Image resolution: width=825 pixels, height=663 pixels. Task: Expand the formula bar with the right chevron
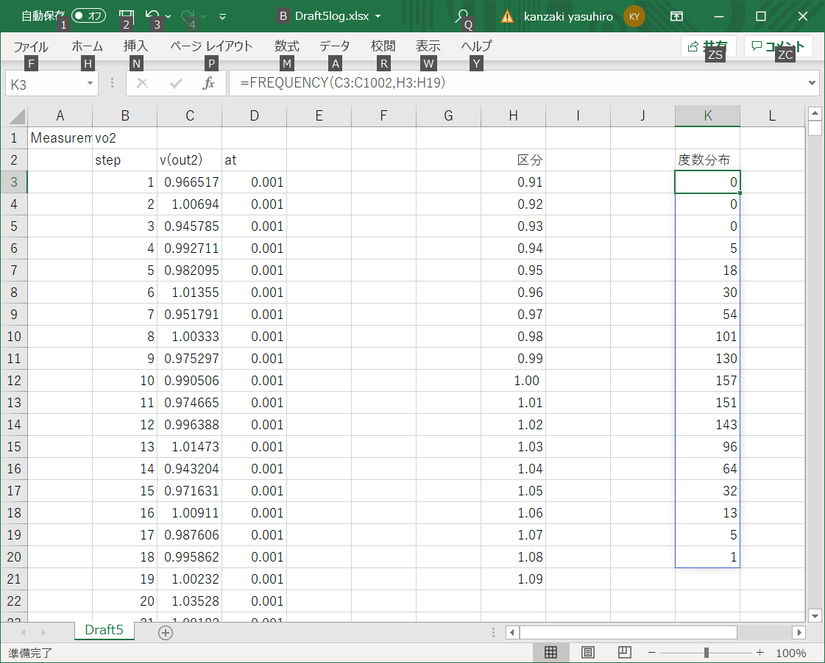[x=811, y=84]
